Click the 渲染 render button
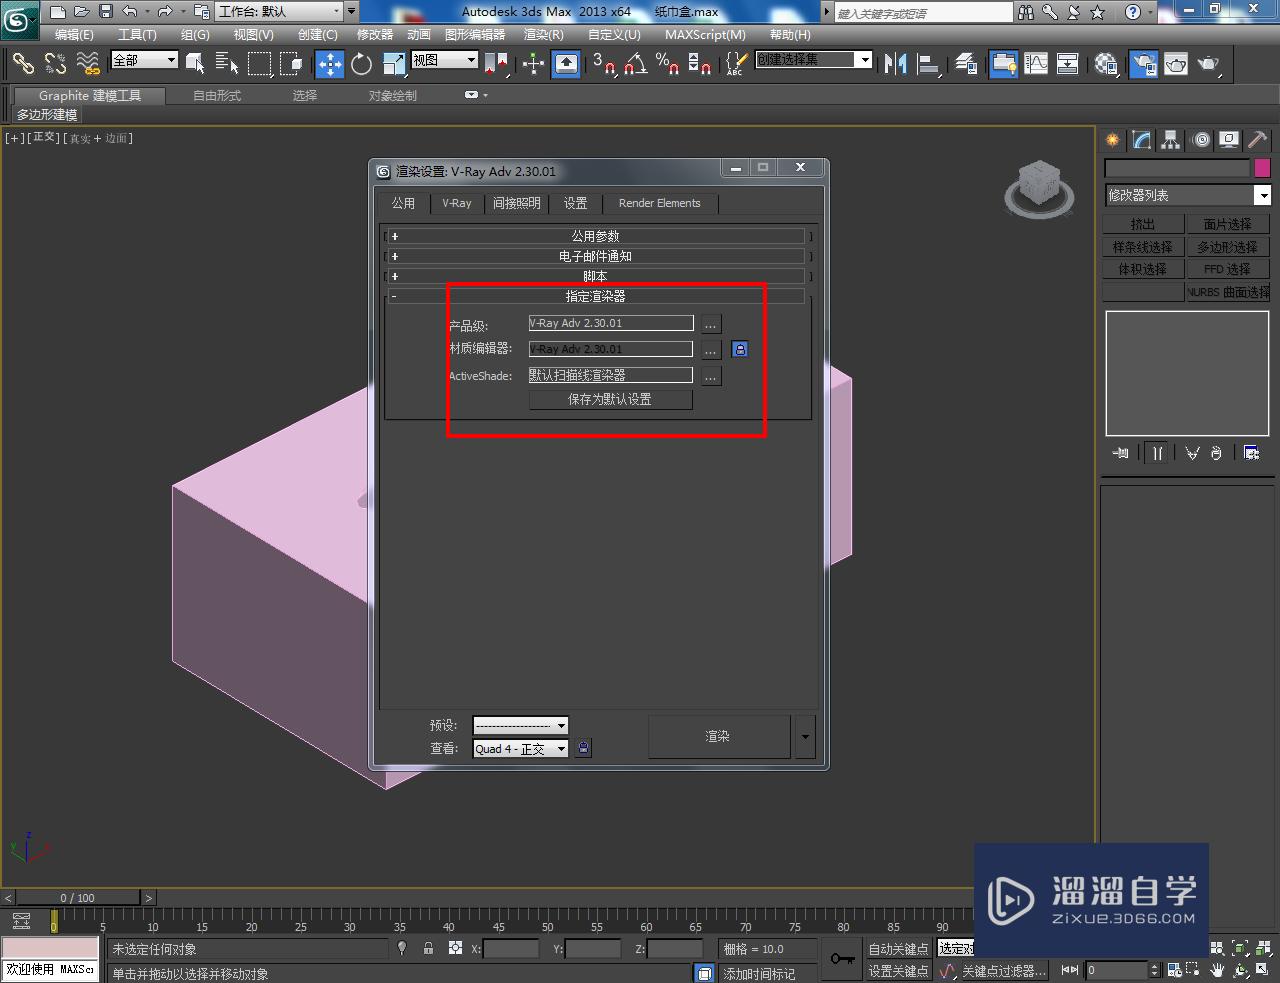 pos(718,737)
